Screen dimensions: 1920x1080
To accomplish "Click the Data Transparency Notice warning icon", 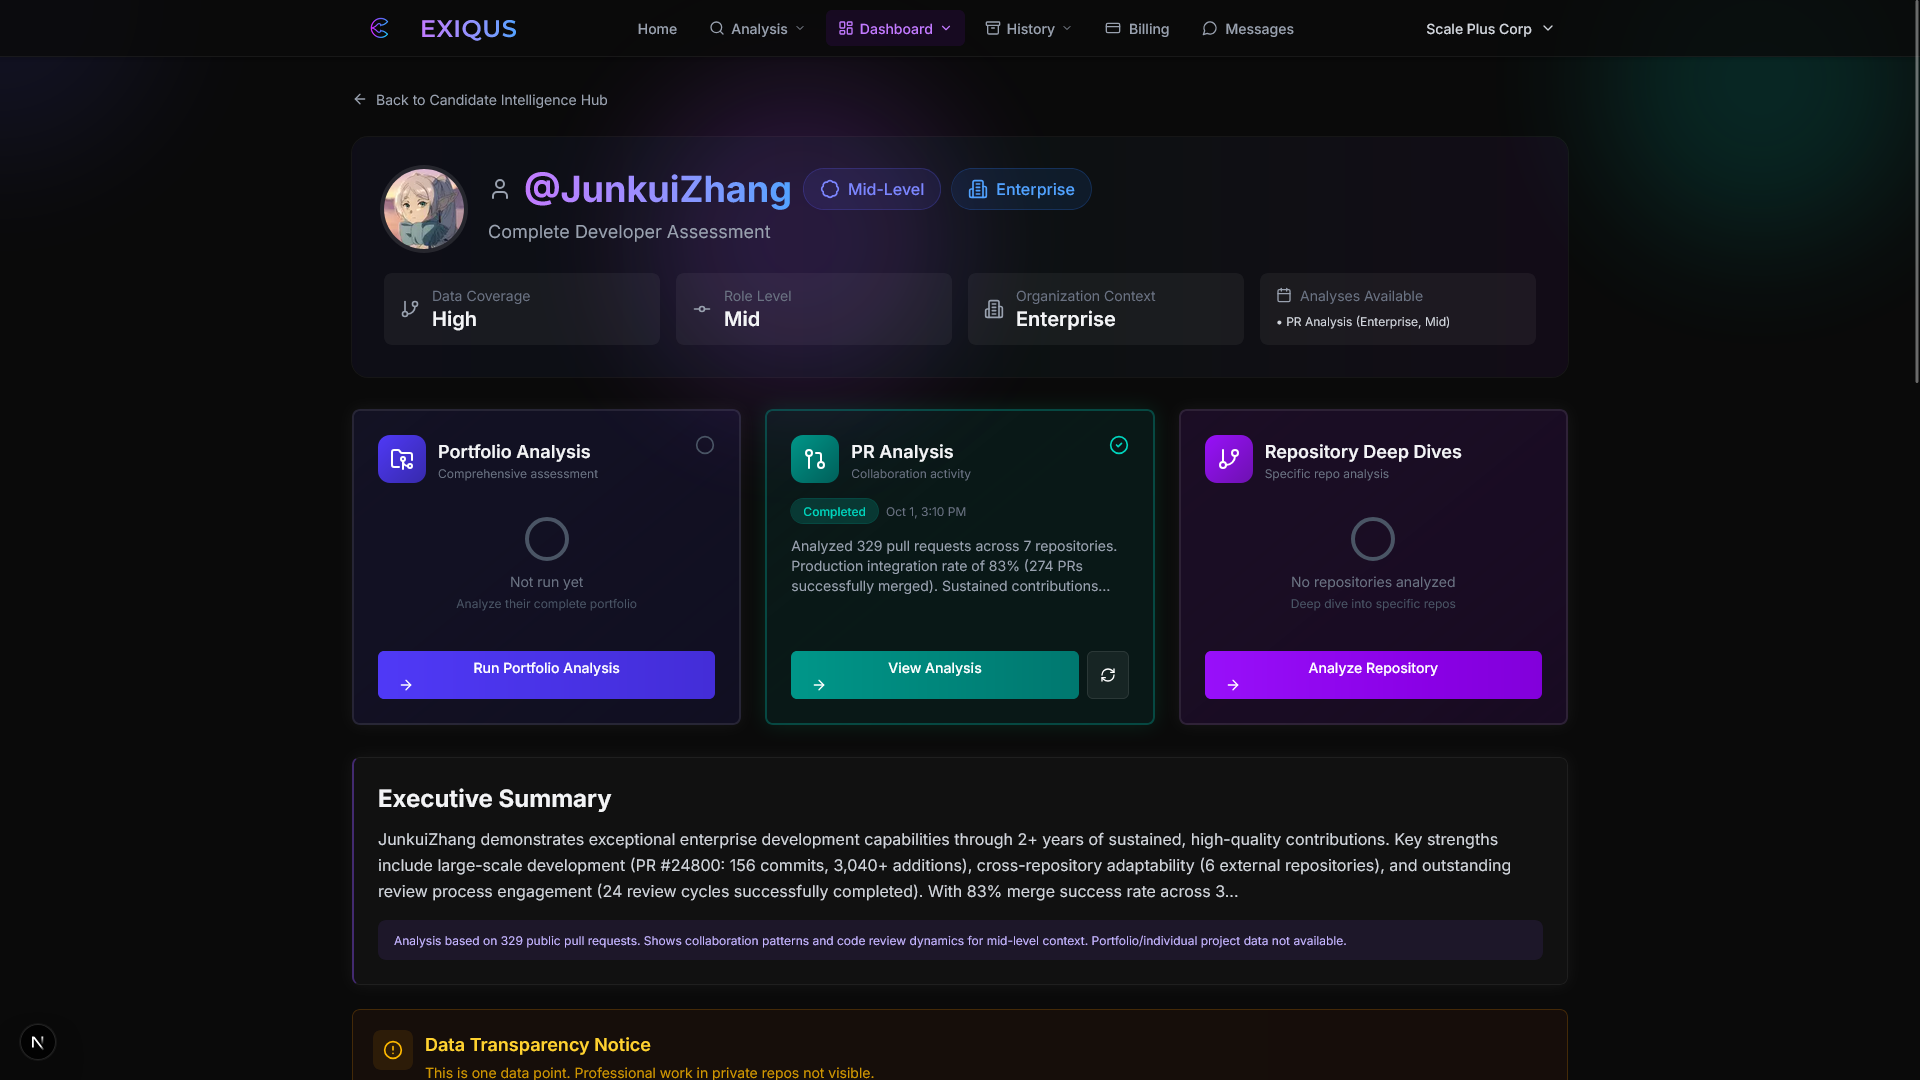I will pyautogui.click(x=393, y=1050).
